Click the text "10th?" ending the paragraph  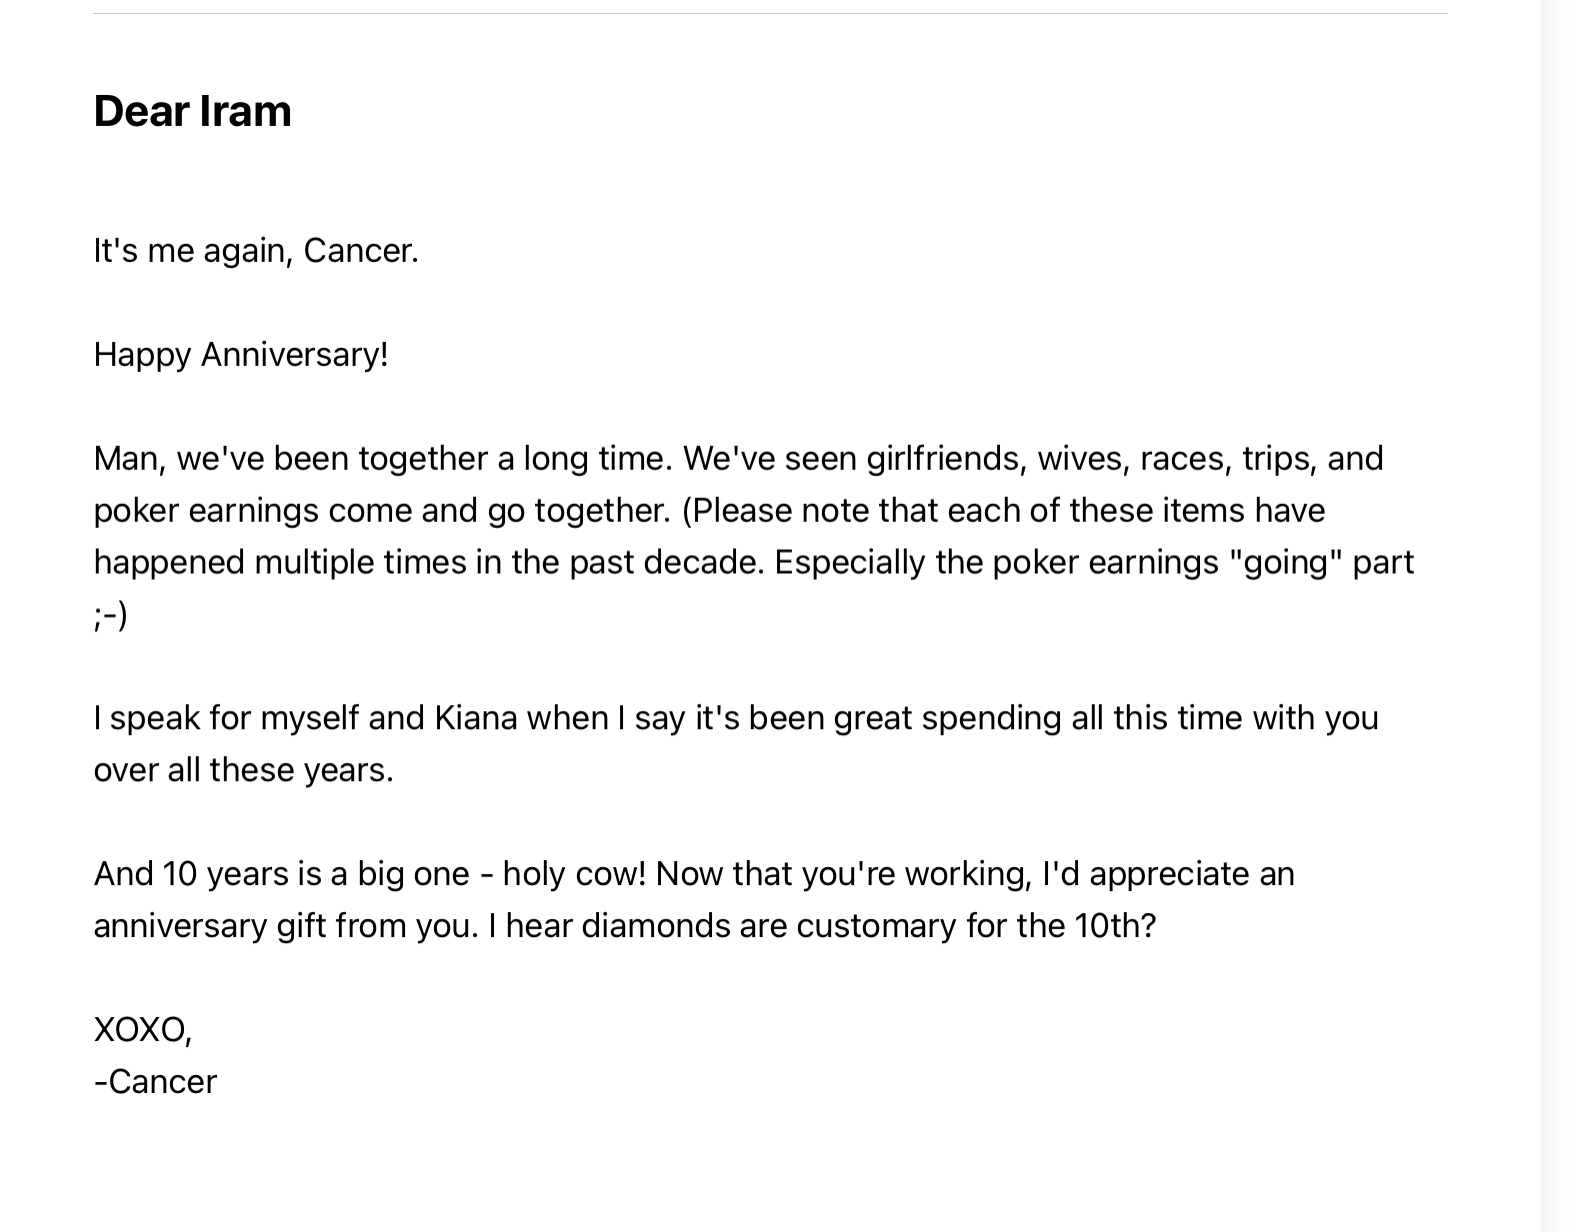tap(1115, 926)
